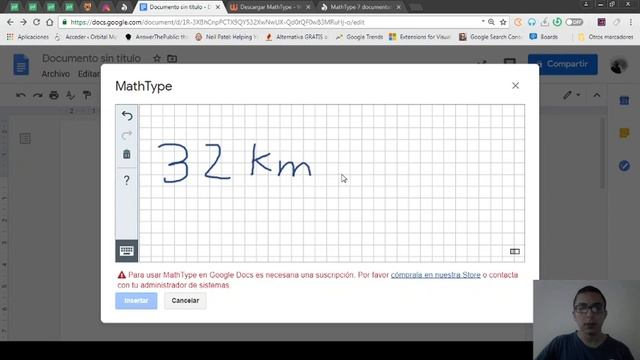
Task: Collapse the Docs menus with the up chevron
Action: [597, 95]
